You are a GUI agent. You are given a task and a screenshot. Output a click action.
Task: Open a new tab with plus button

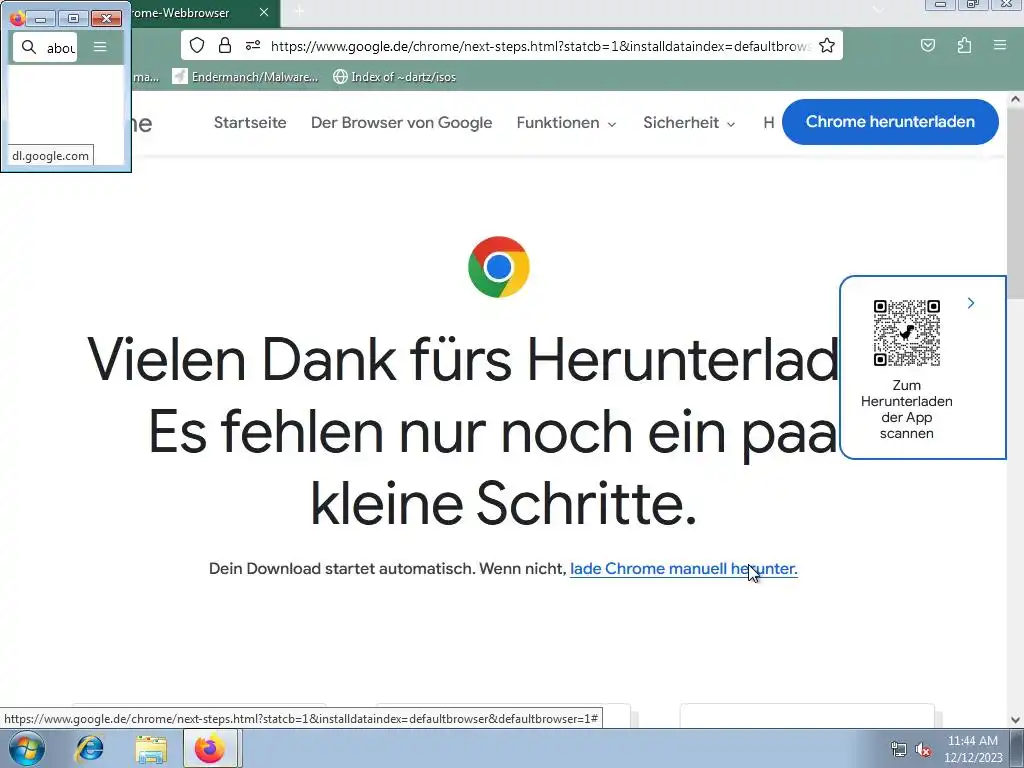tap(298, 10)
